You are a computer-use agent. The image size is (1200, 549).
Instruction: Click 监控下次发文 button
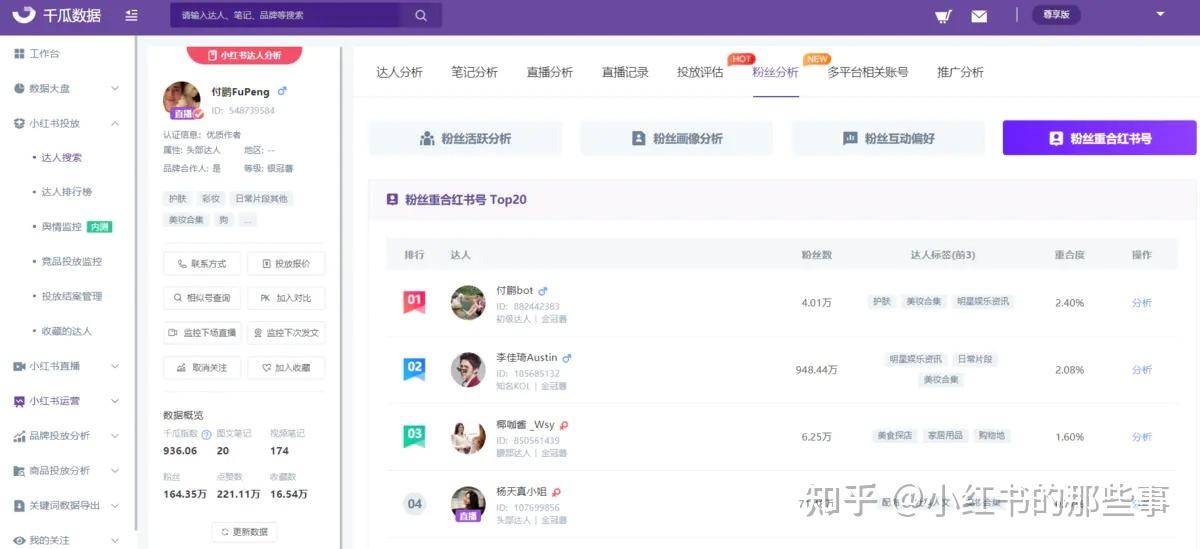(x=286, y=333)
